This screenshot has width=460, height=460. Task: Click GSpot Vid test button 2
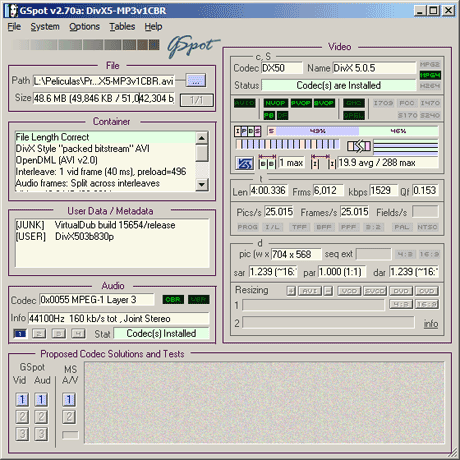tap(22, 417)
